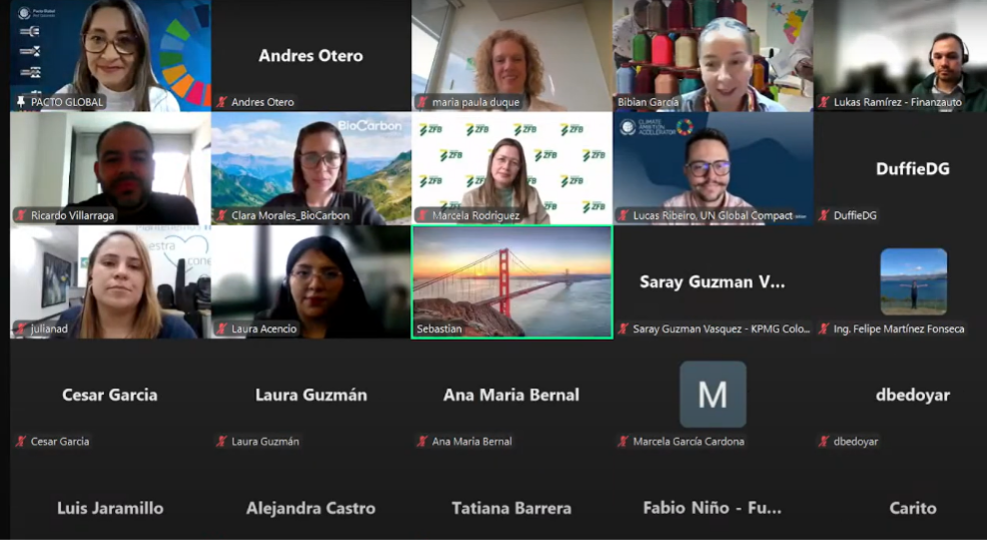990x543 pixels.
Task: Click muted mic icon beside Ricardo Villarraga
Action: coord(21,215)
